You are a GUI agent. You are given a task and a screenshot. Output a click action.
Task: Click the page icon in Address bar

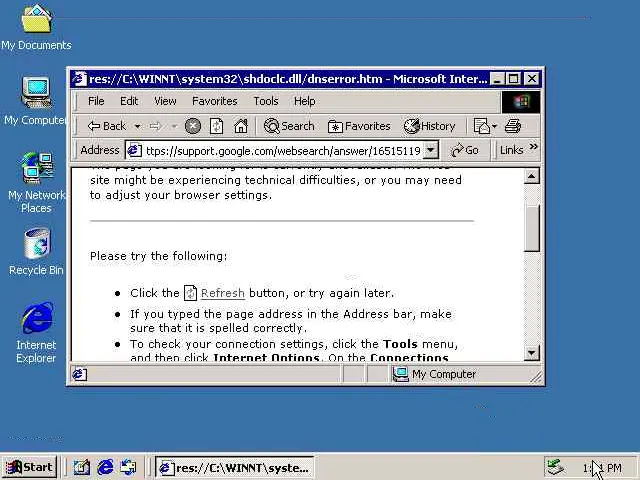pos(134,151)
